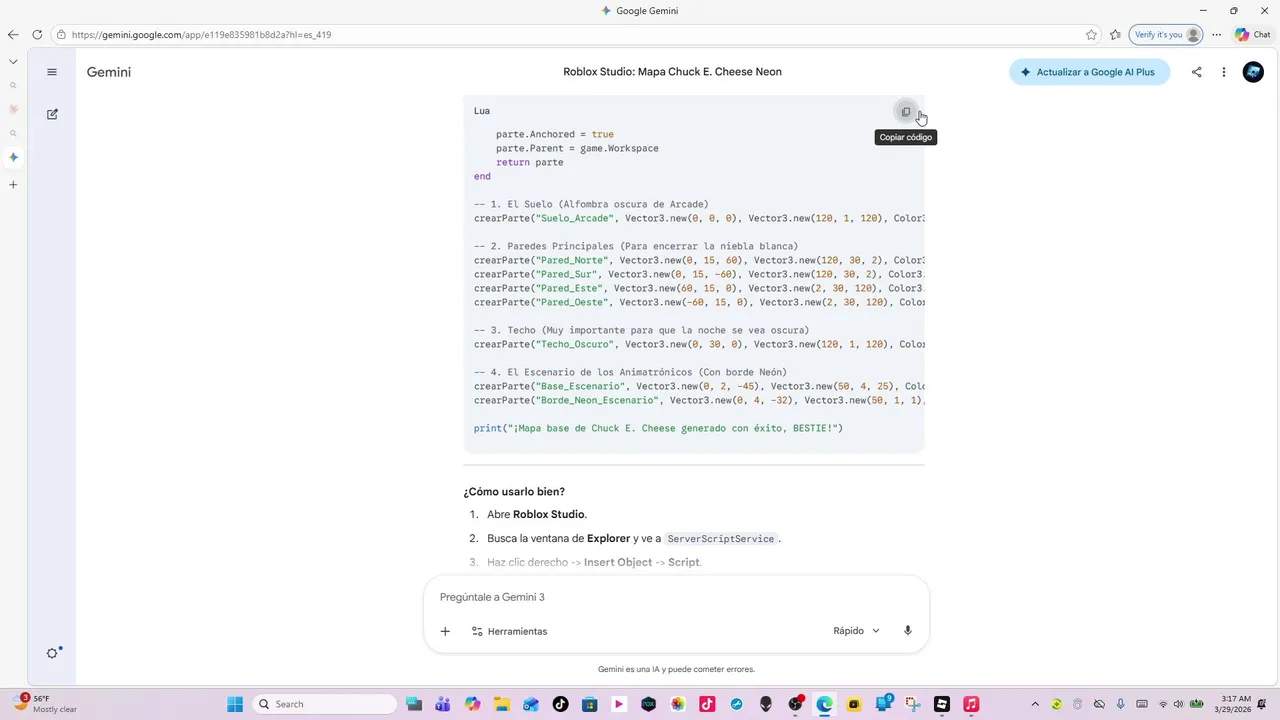Click the browser address bar URL

pyautogui.click(x=201, y=34)
